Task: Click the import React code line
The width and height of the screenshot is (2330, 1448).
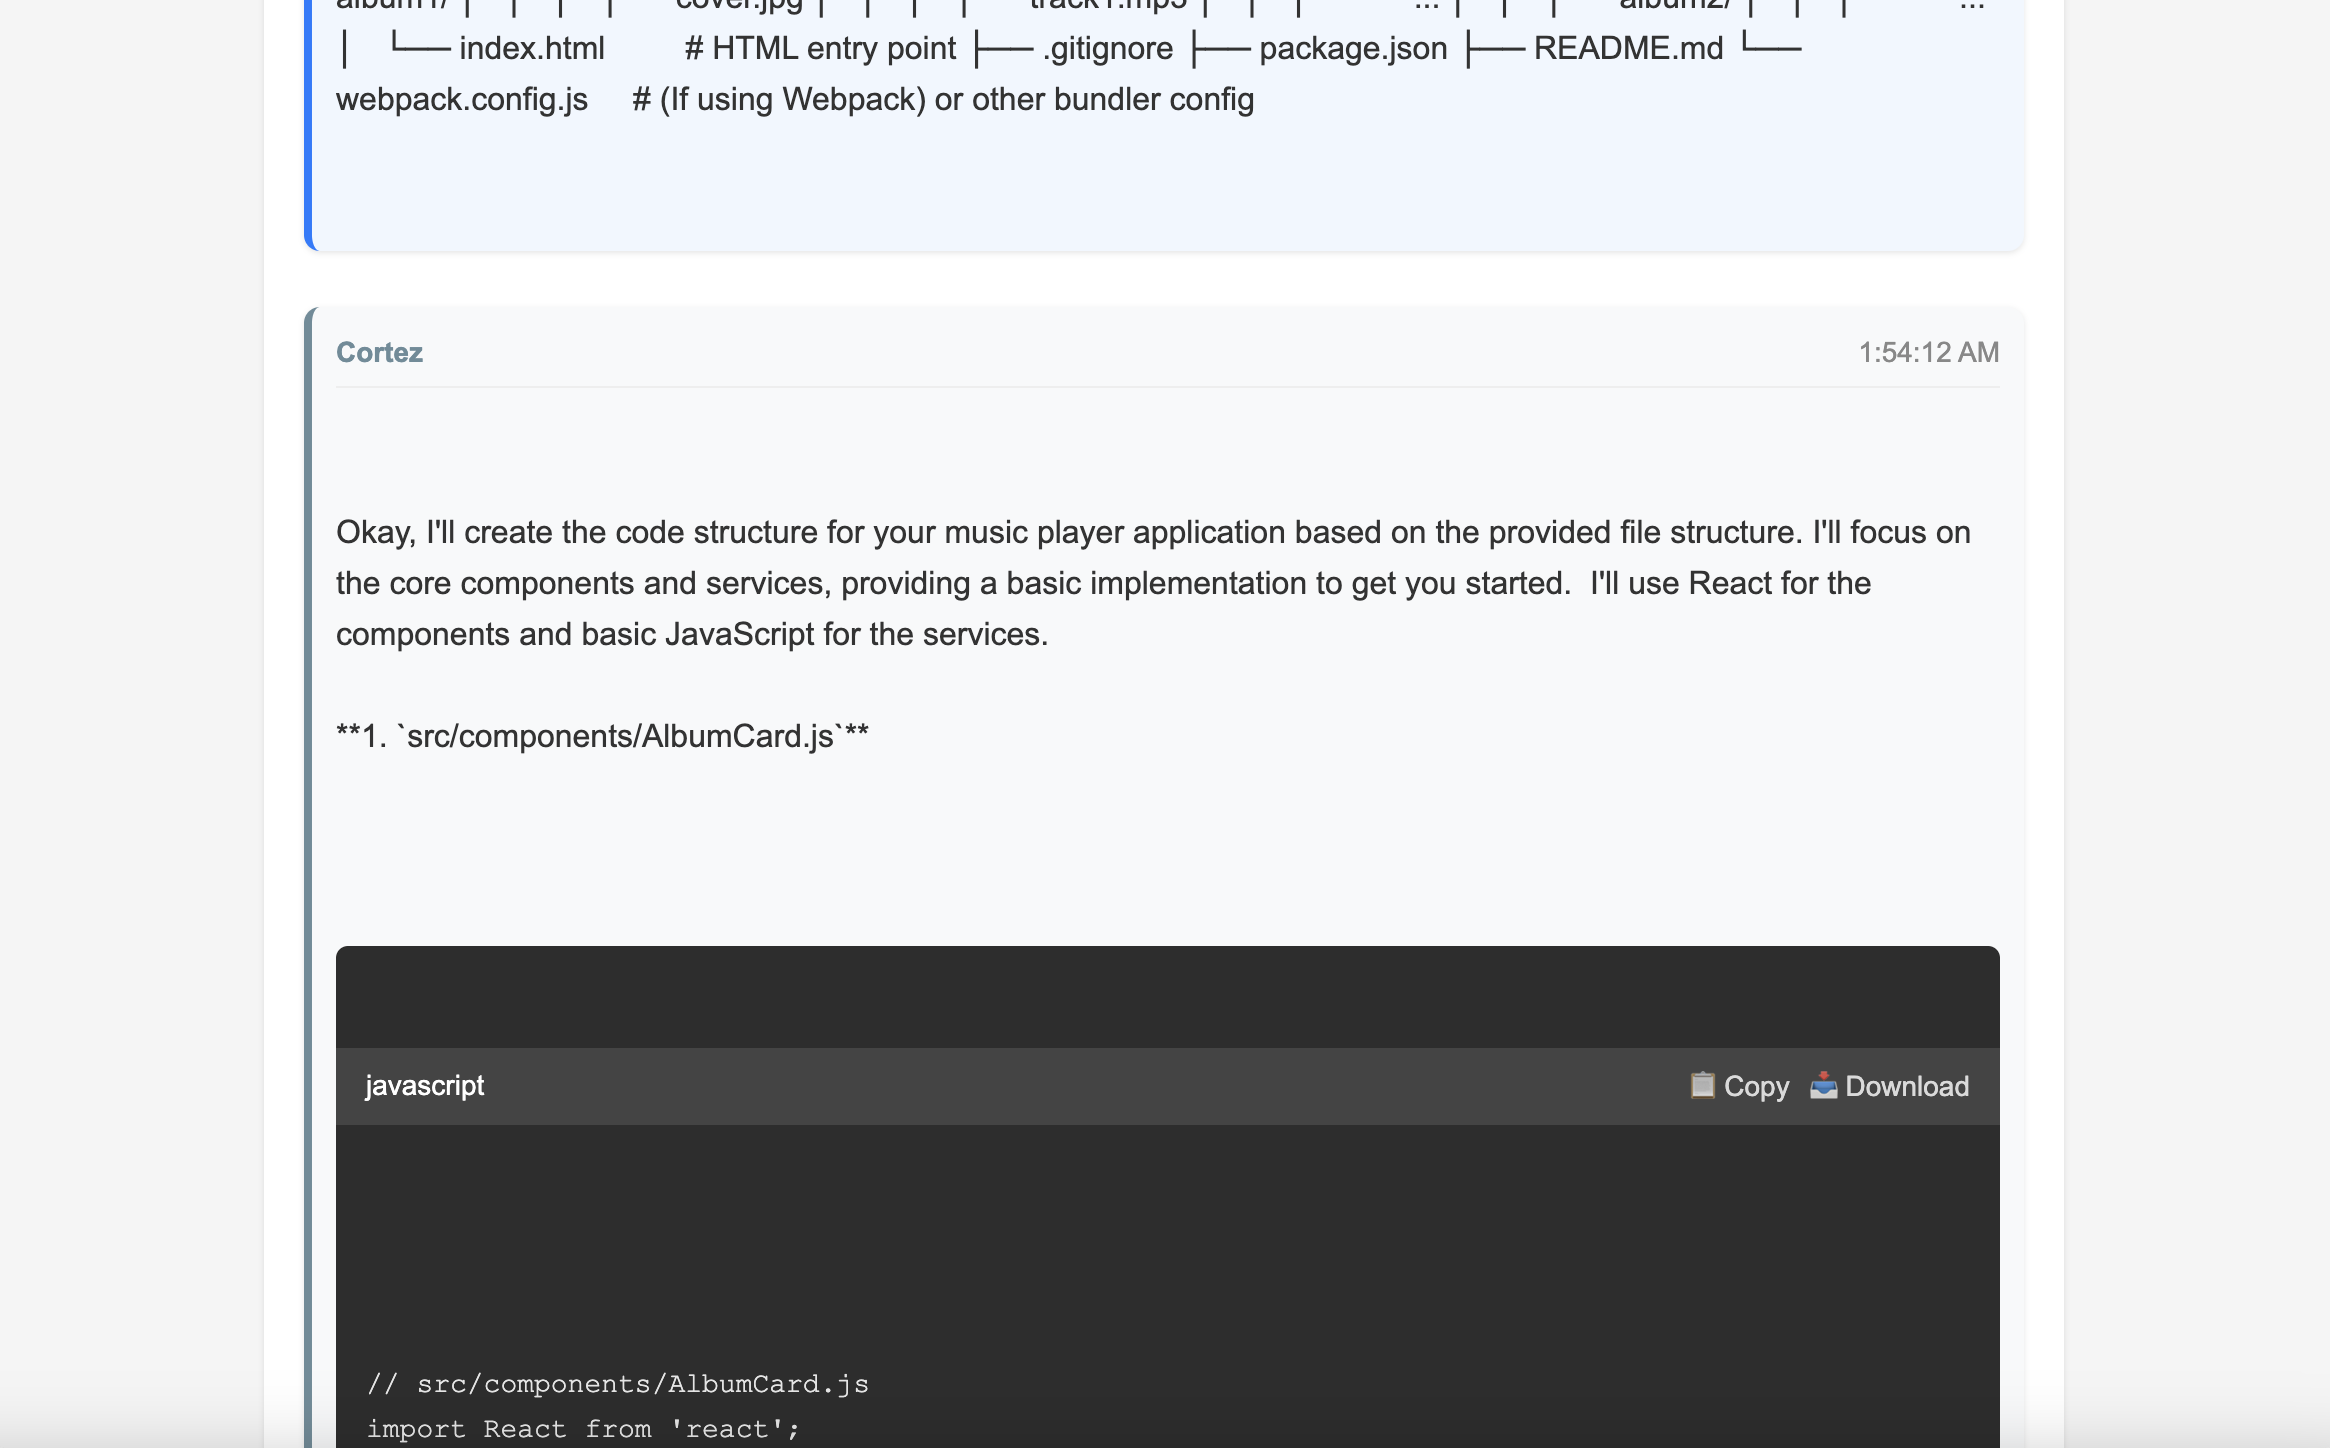Action: (583, 1429)
